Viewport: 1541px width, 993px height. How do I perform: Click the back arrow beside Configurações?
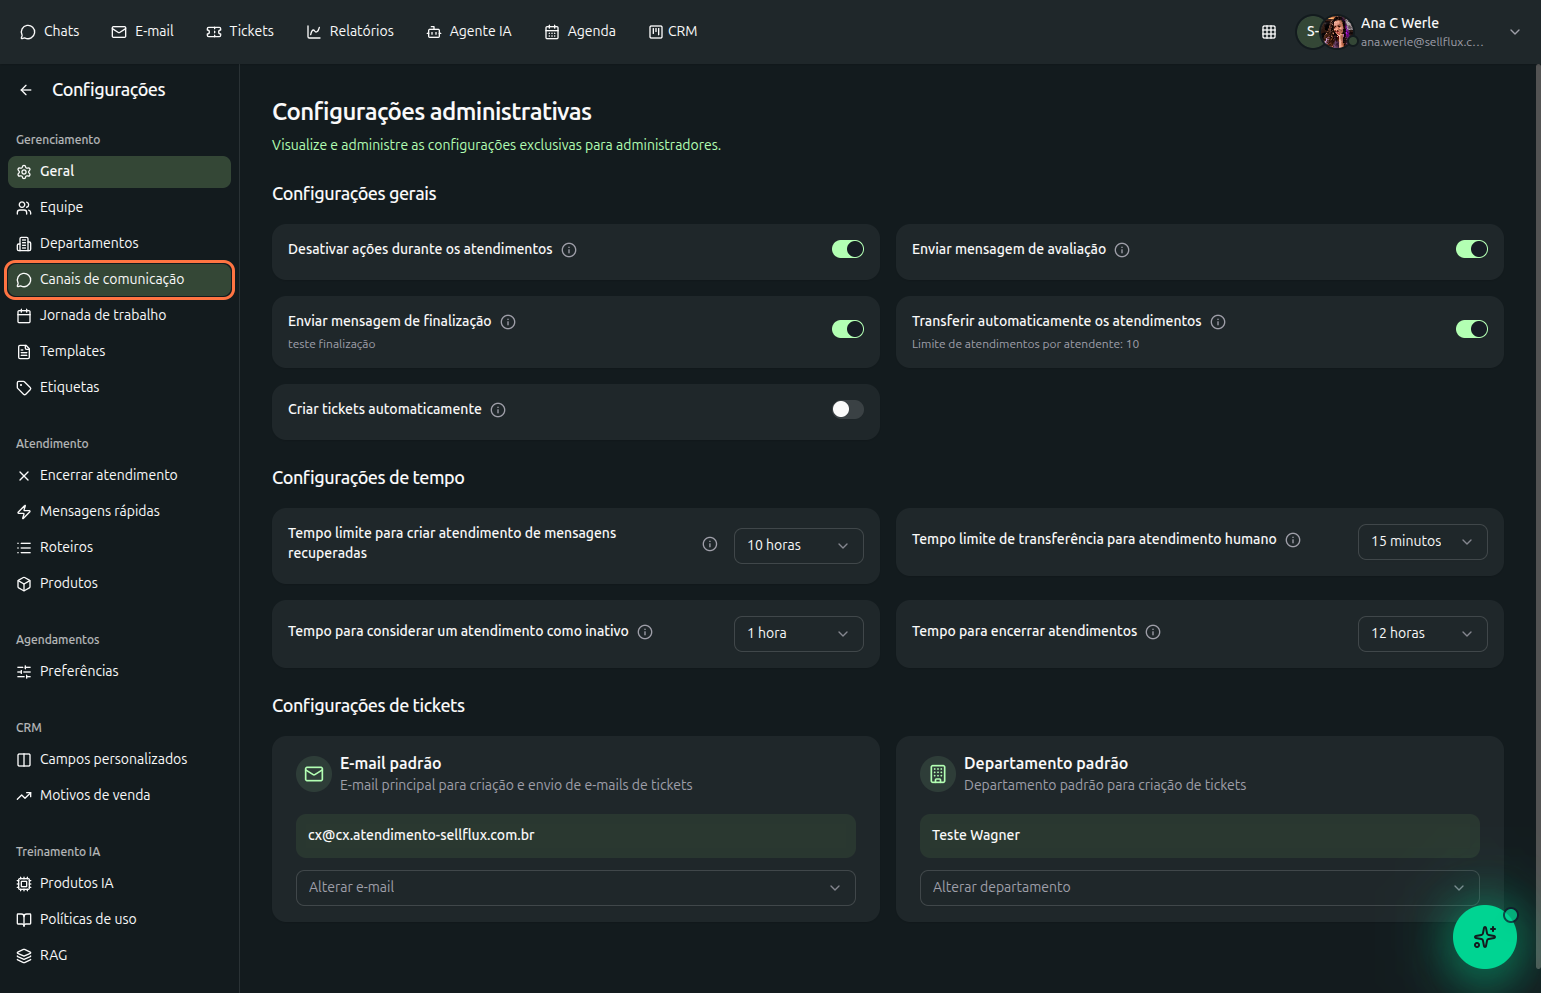tap(26, 90)
